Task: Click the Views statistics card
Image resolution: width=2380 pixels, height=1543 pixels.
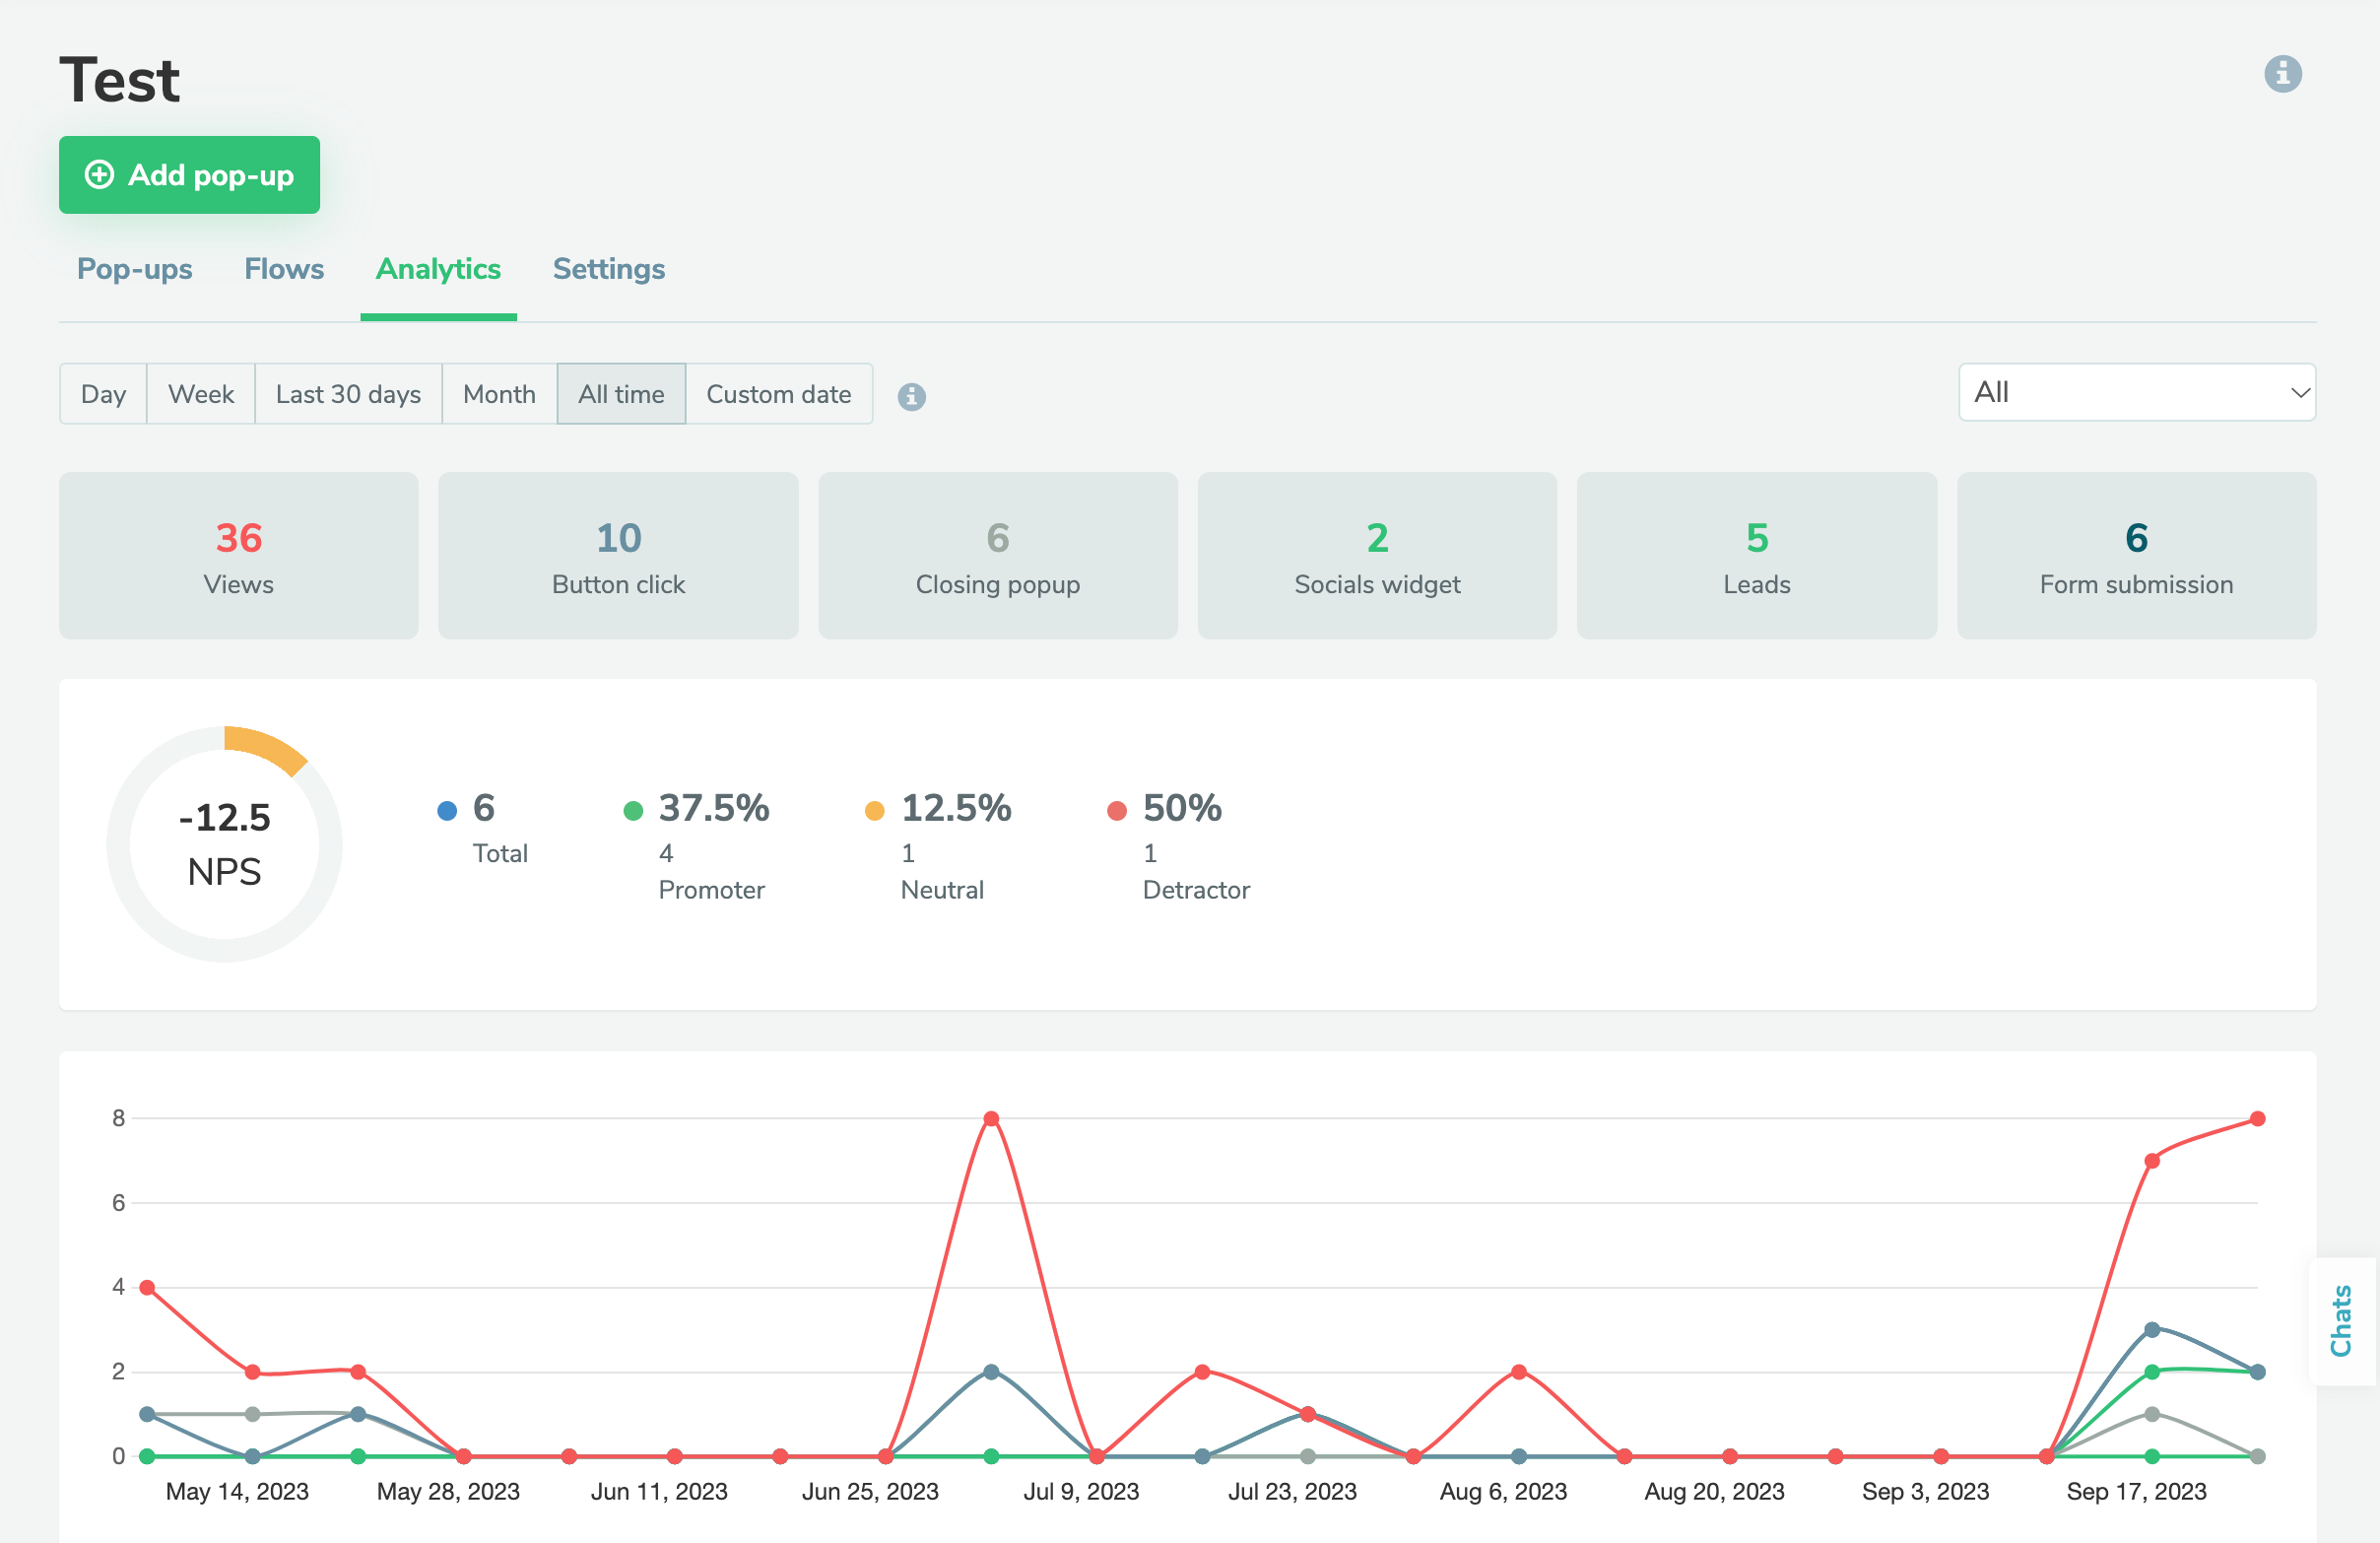Action: pos(238,556)
